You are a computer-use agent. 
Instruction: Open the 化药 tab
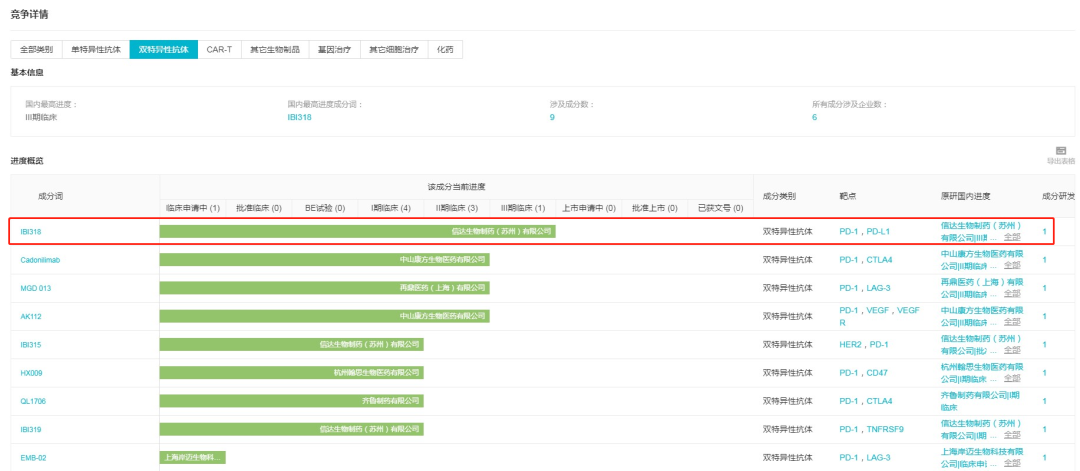pyautogui.click(x=445, y=50)
